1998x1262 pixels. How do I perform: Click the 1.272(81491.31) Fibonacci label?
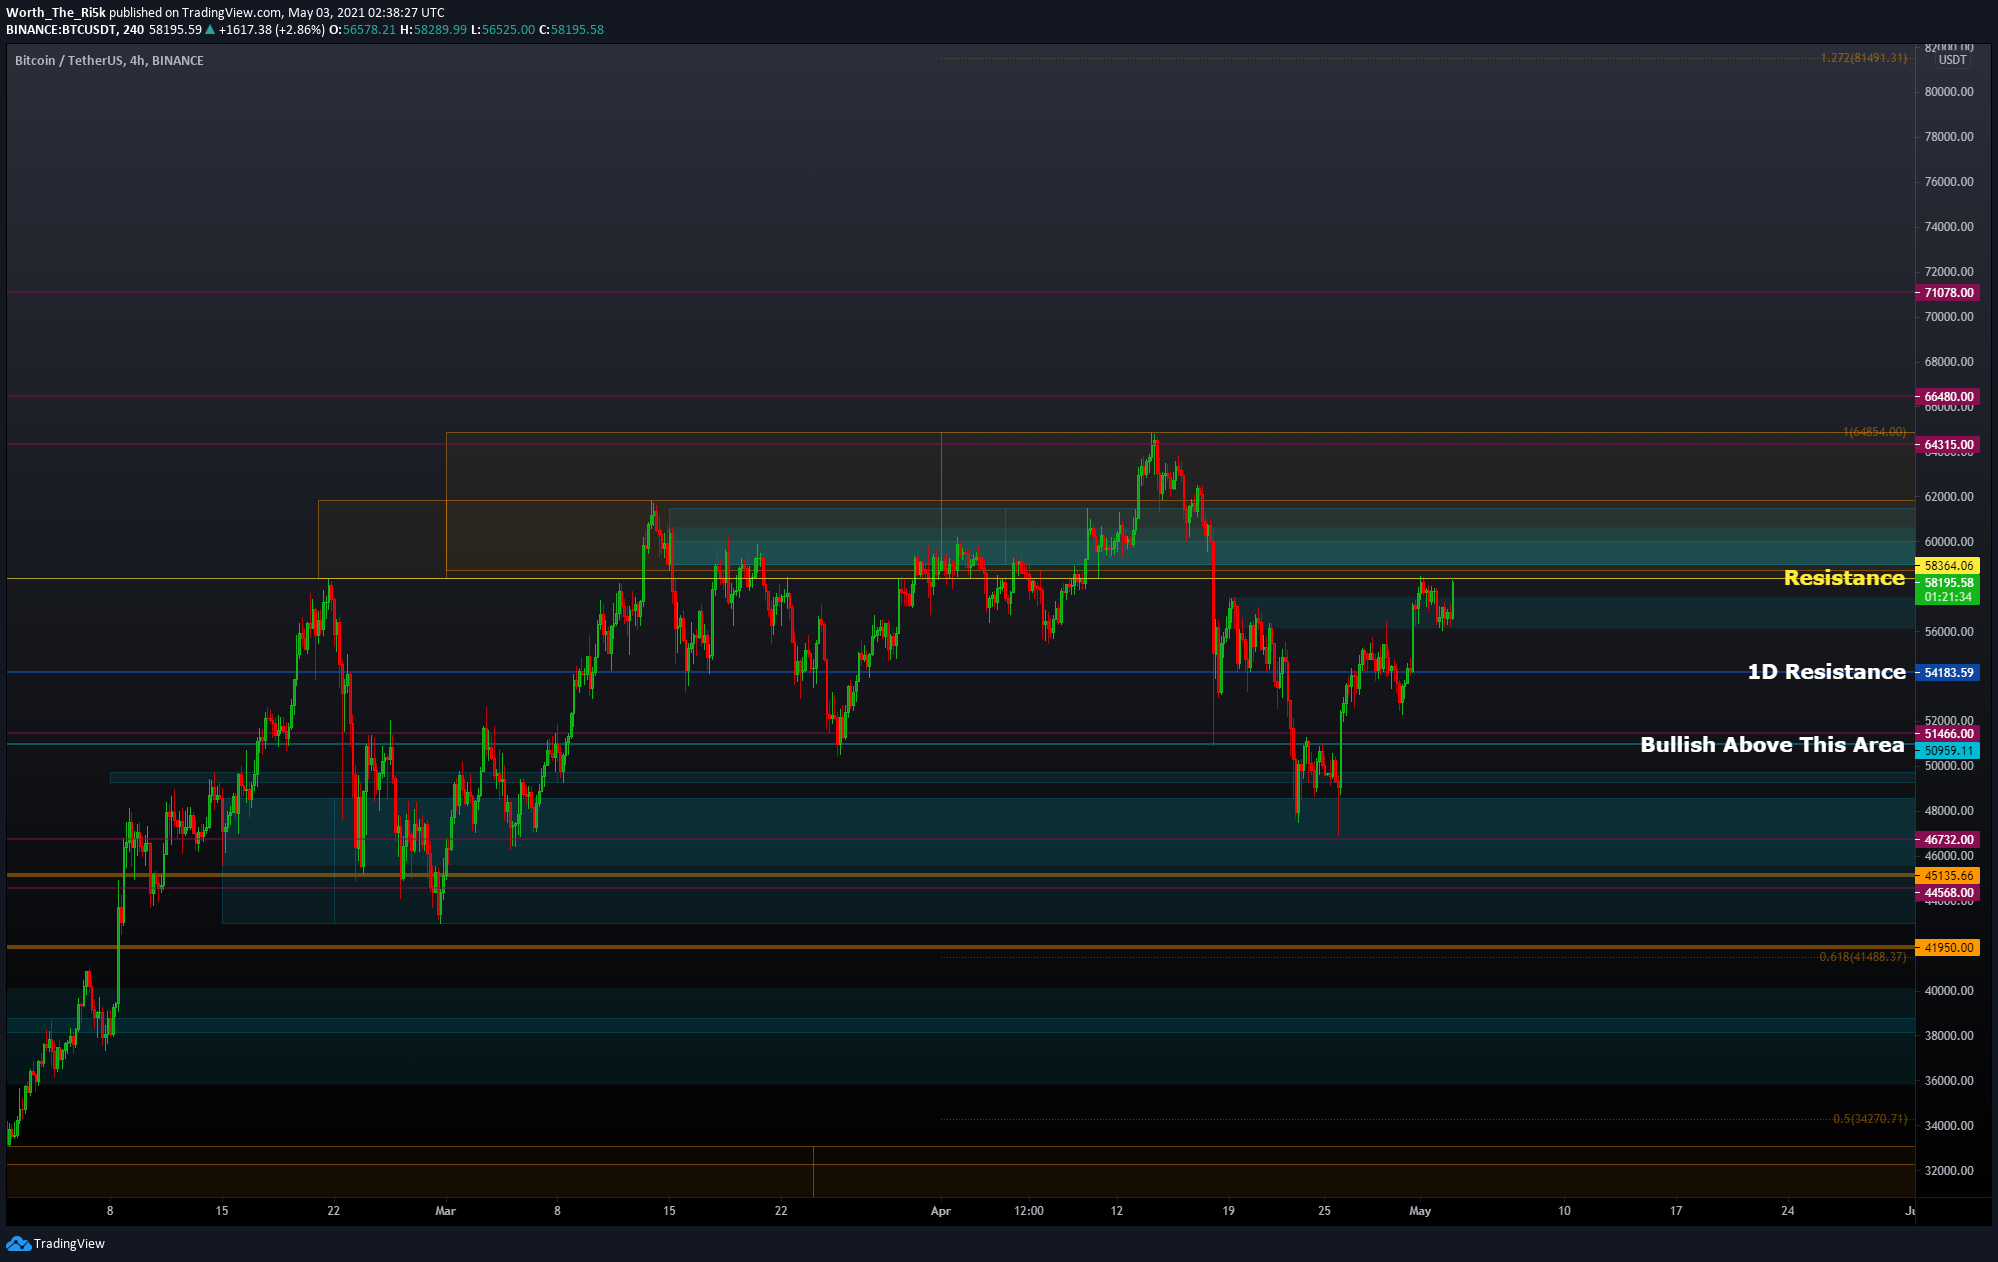tap(1863, 58)
